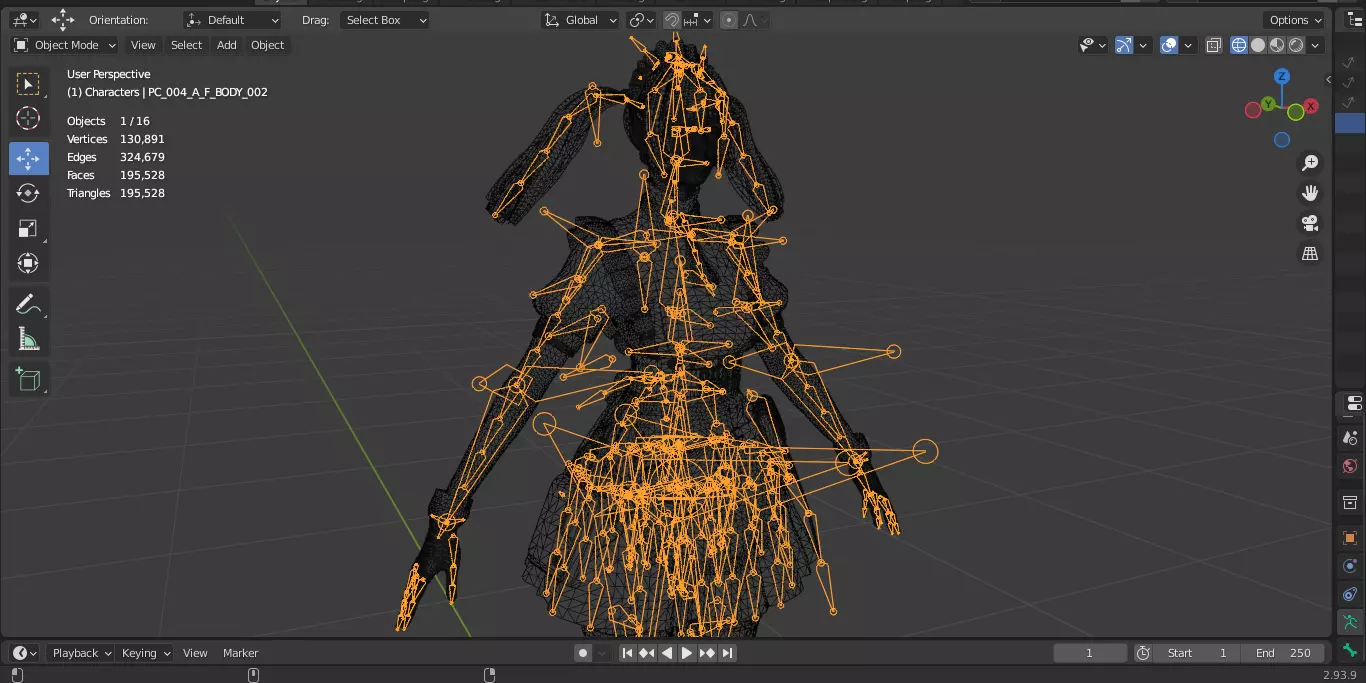Jump to start frame button
The image size is (1366, 683).
[x=627, y=653]
